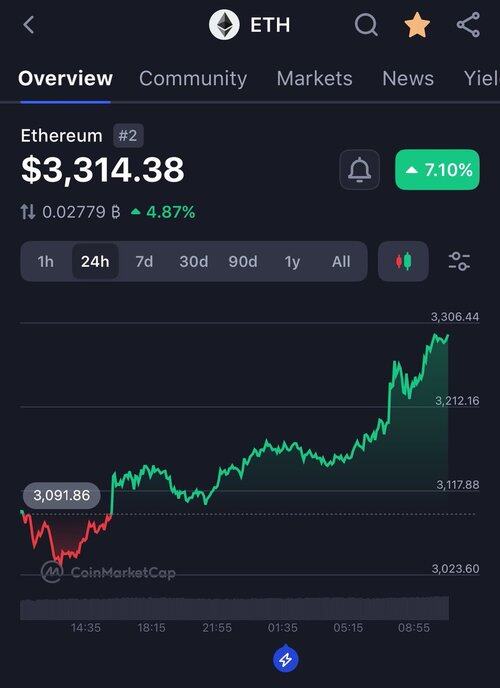Tap the Ethereum logo icon
500x688 pixels.
click(x=224, y=25)
